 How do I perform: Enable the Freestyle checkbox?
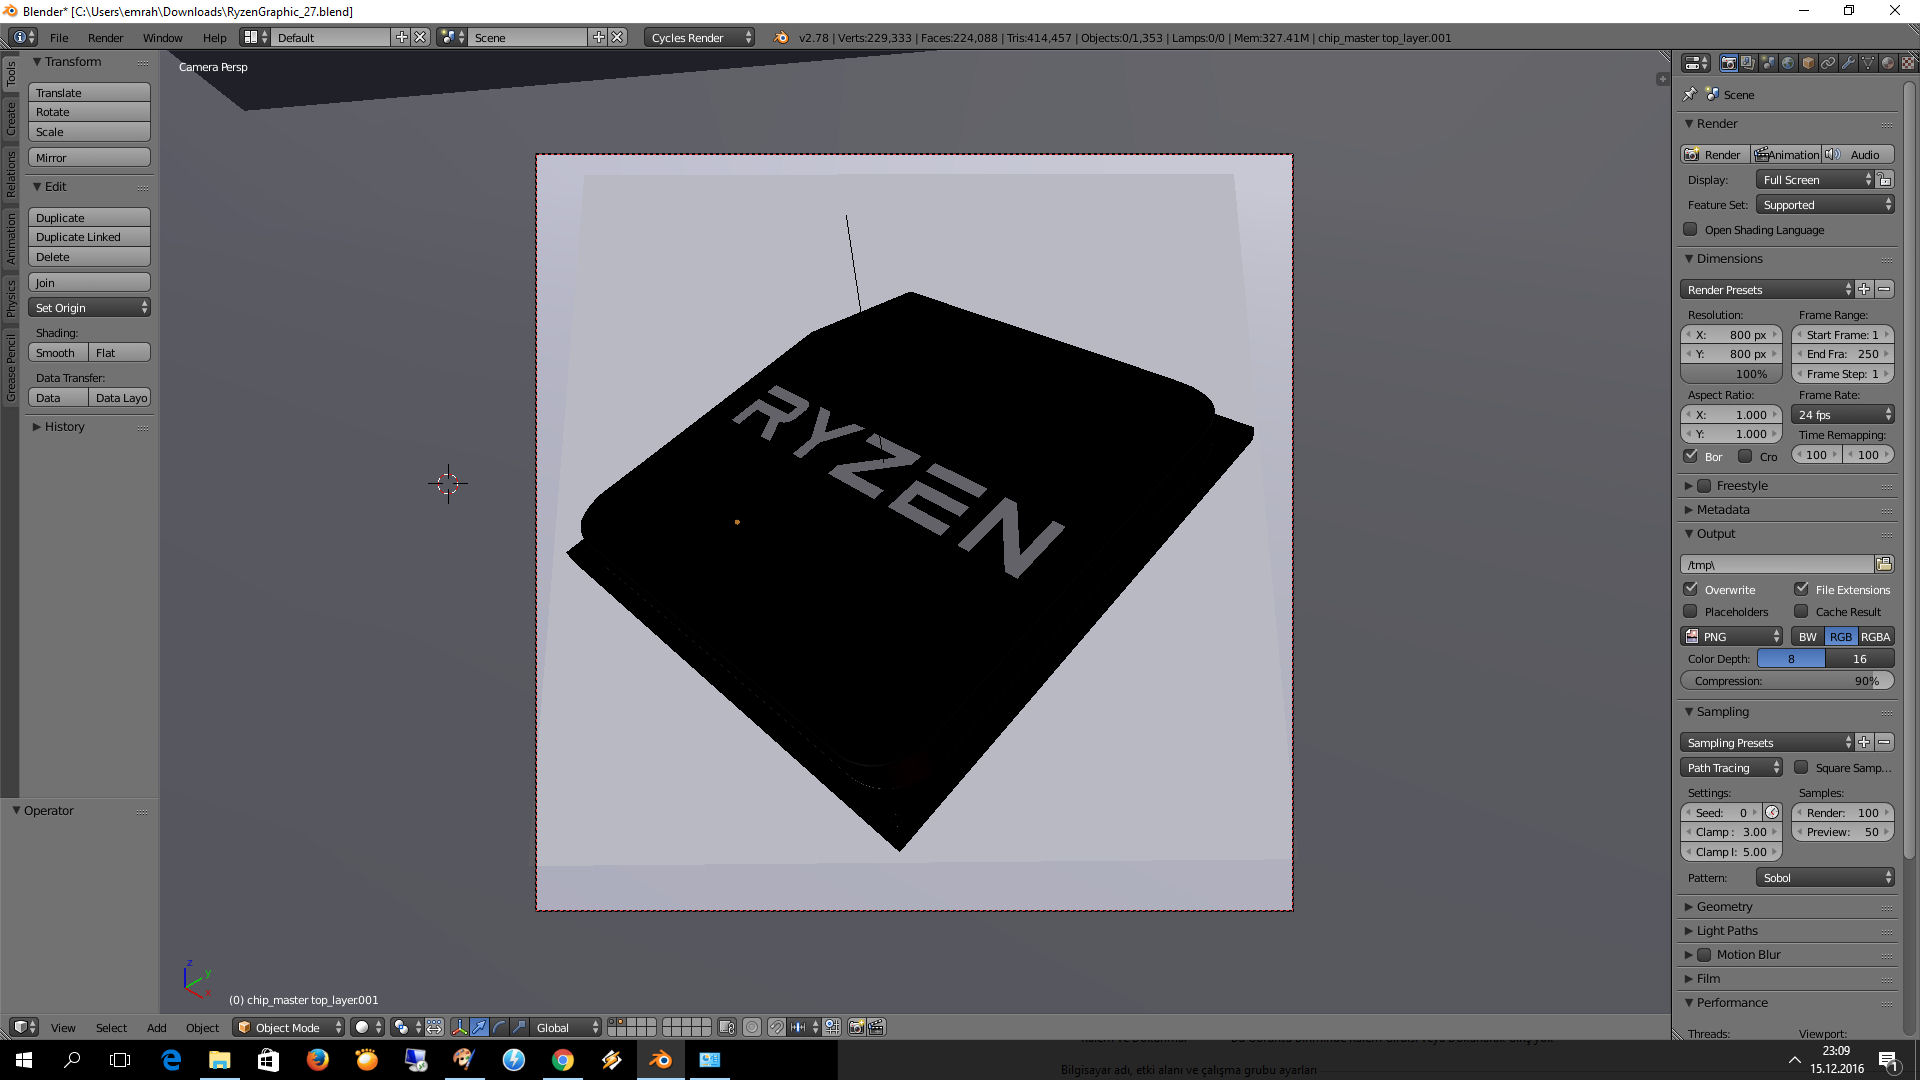[x=1704, y=485]
